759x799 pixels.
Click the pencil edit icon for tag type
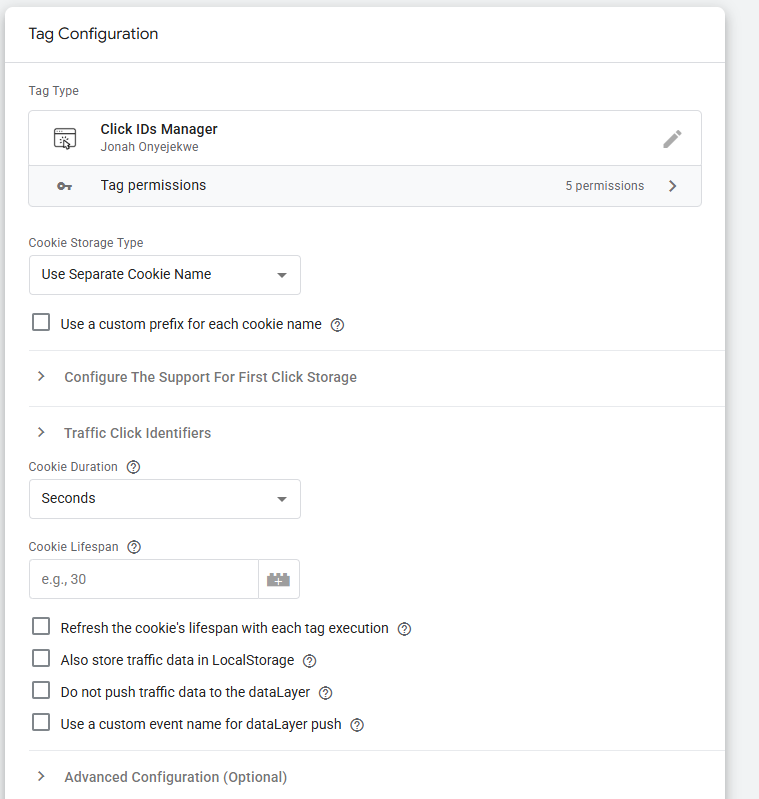coord(672,139)
